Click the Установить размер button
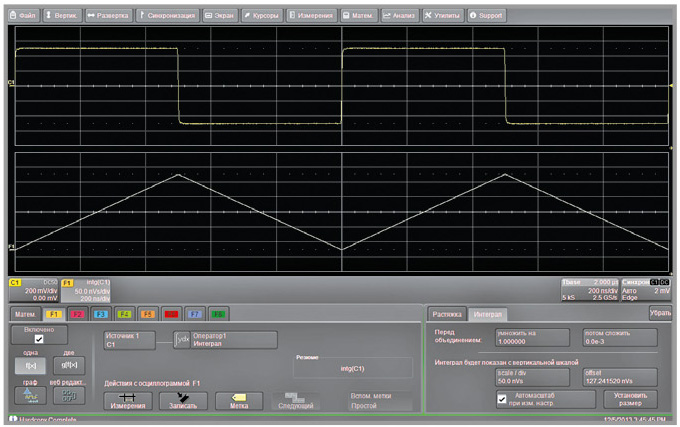 click(630, 399)
